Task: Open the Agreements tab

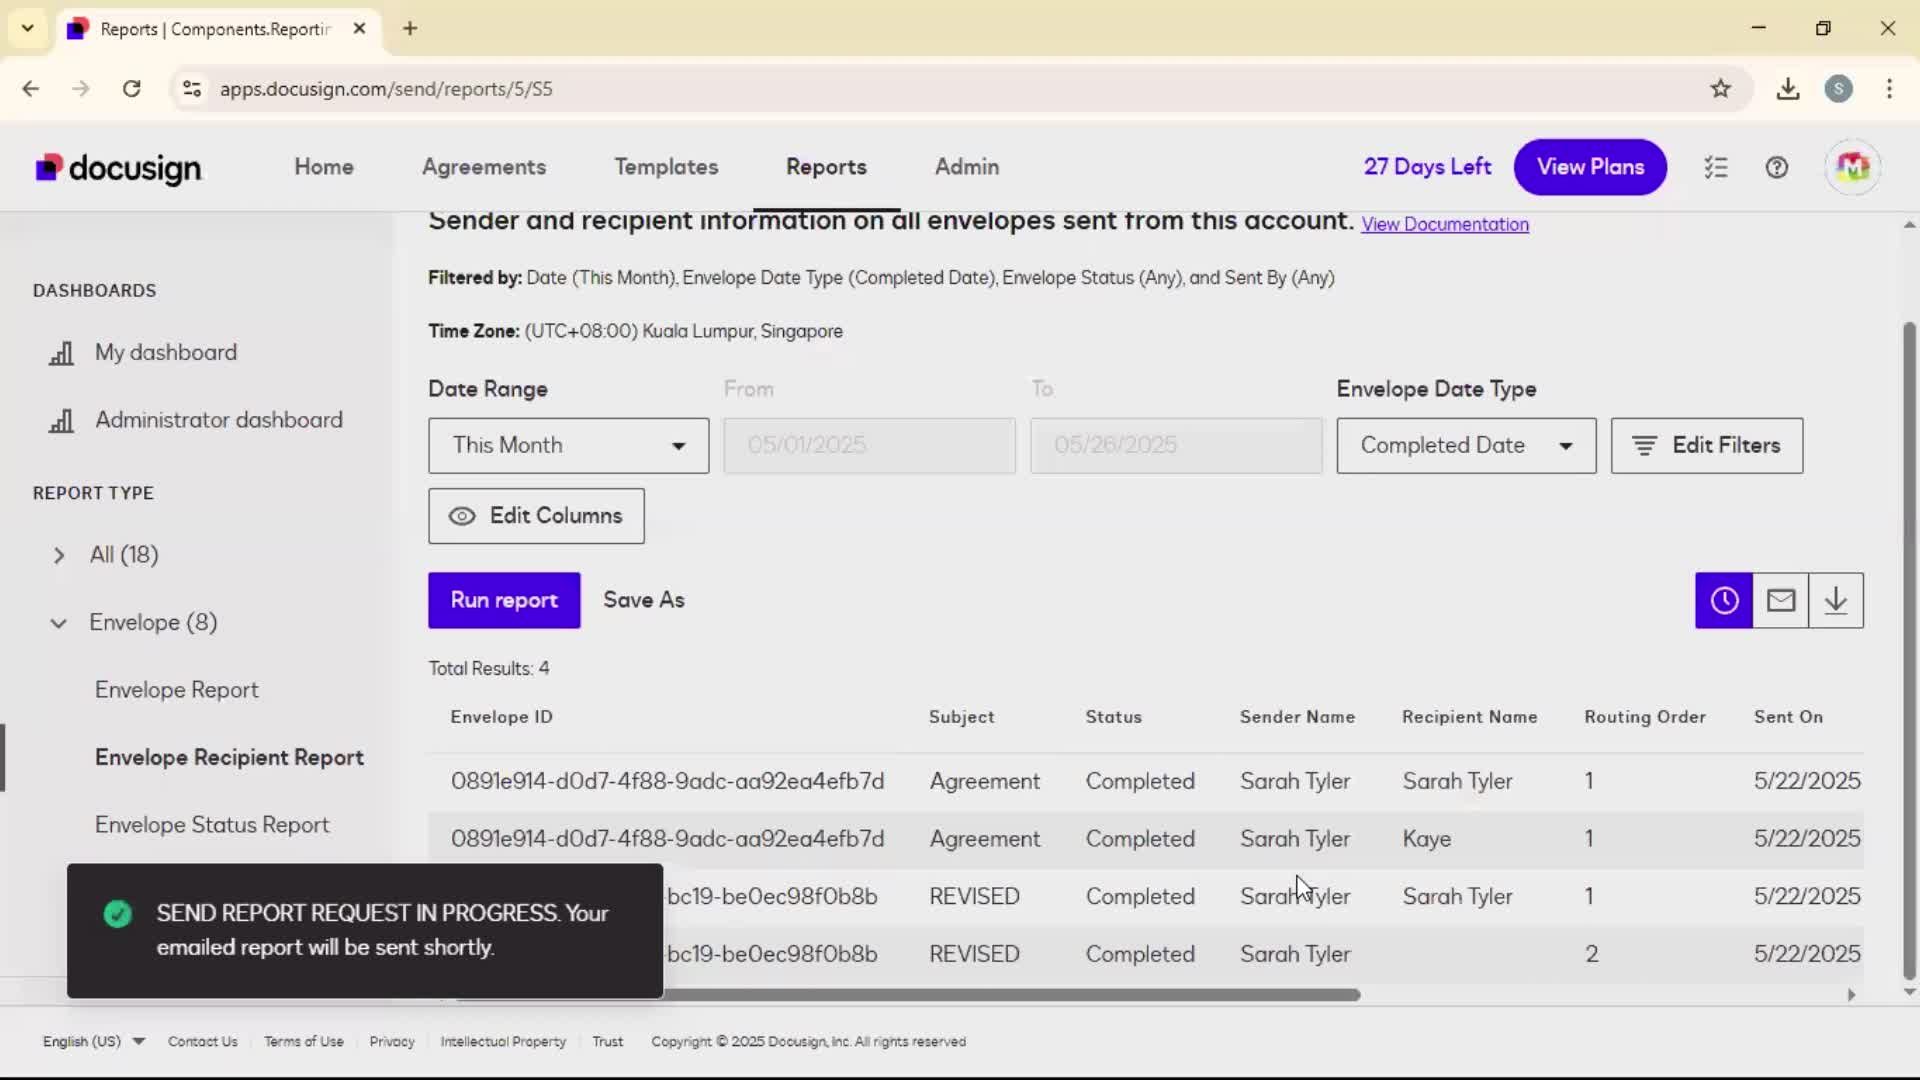Action: coord(484,167)
